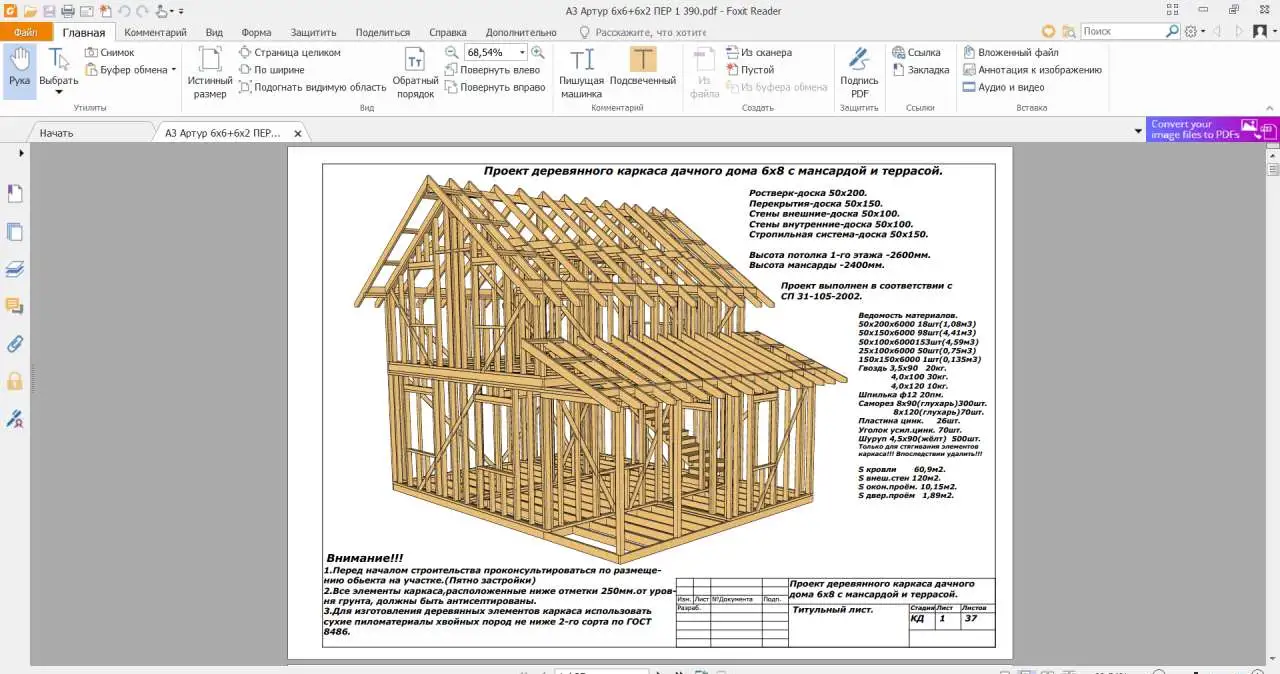Rotate page left with Повернуть влево
The width and height of the screenshot is (1280, 674).
point(493,70)
